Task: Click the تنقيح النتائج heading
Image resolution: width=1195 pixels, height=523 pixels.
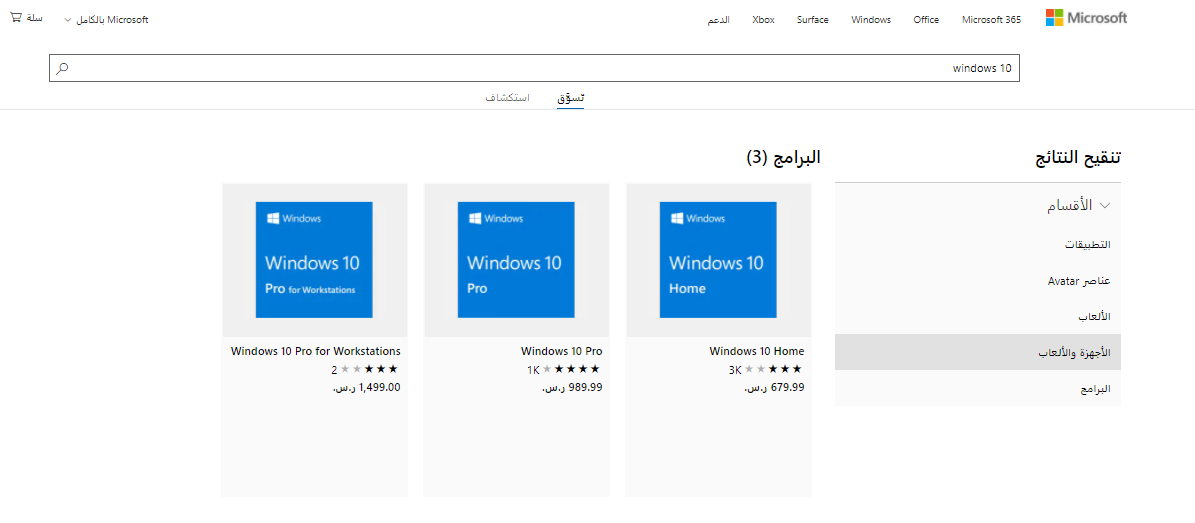Action: click(1078, 158)
